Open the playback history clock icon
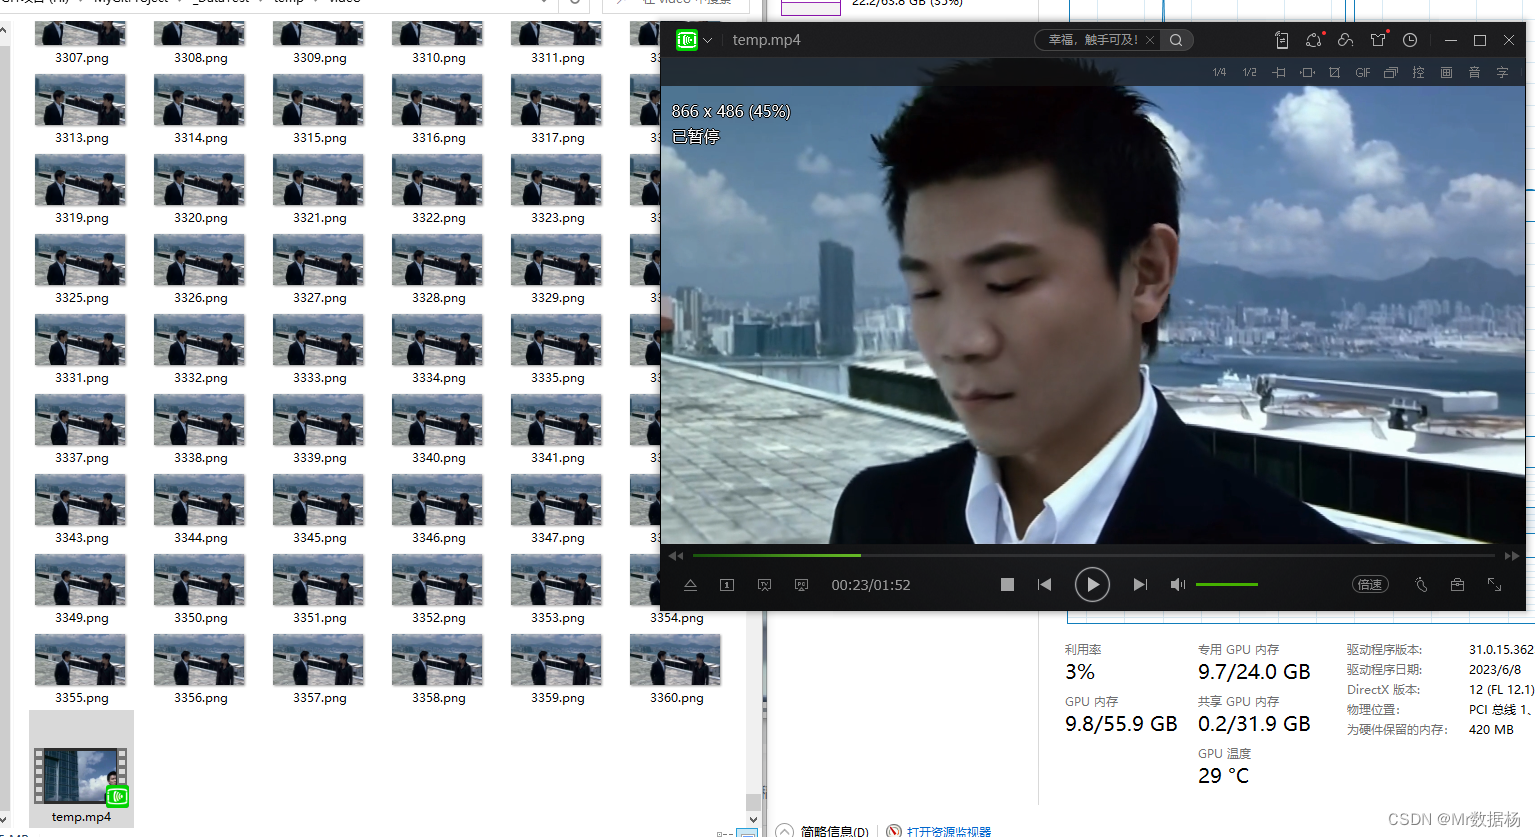 (1410, 40)
